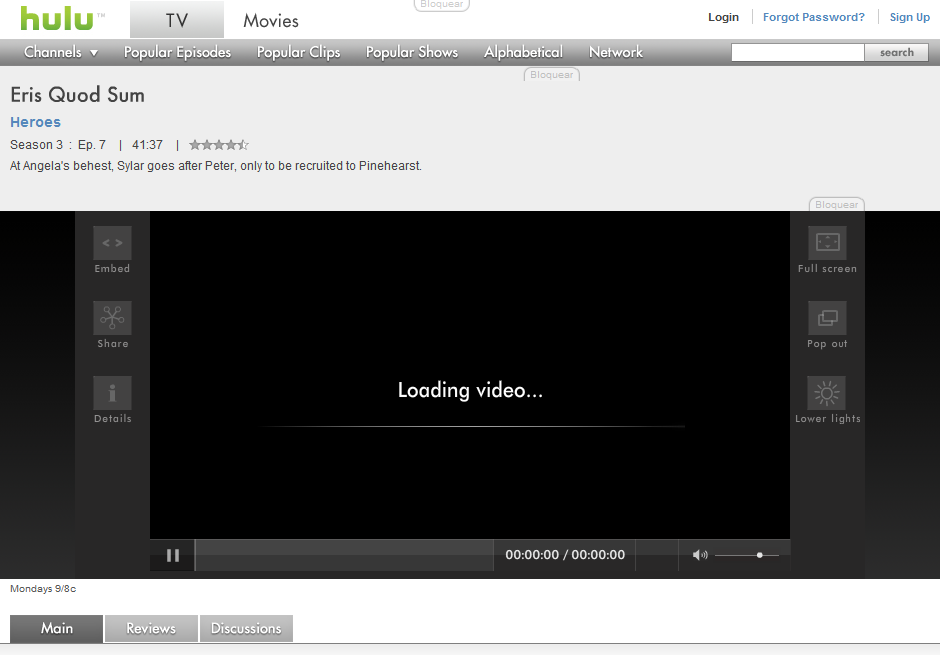Pause the video playback
The image size is (940, 655).
tap(173, 556)
